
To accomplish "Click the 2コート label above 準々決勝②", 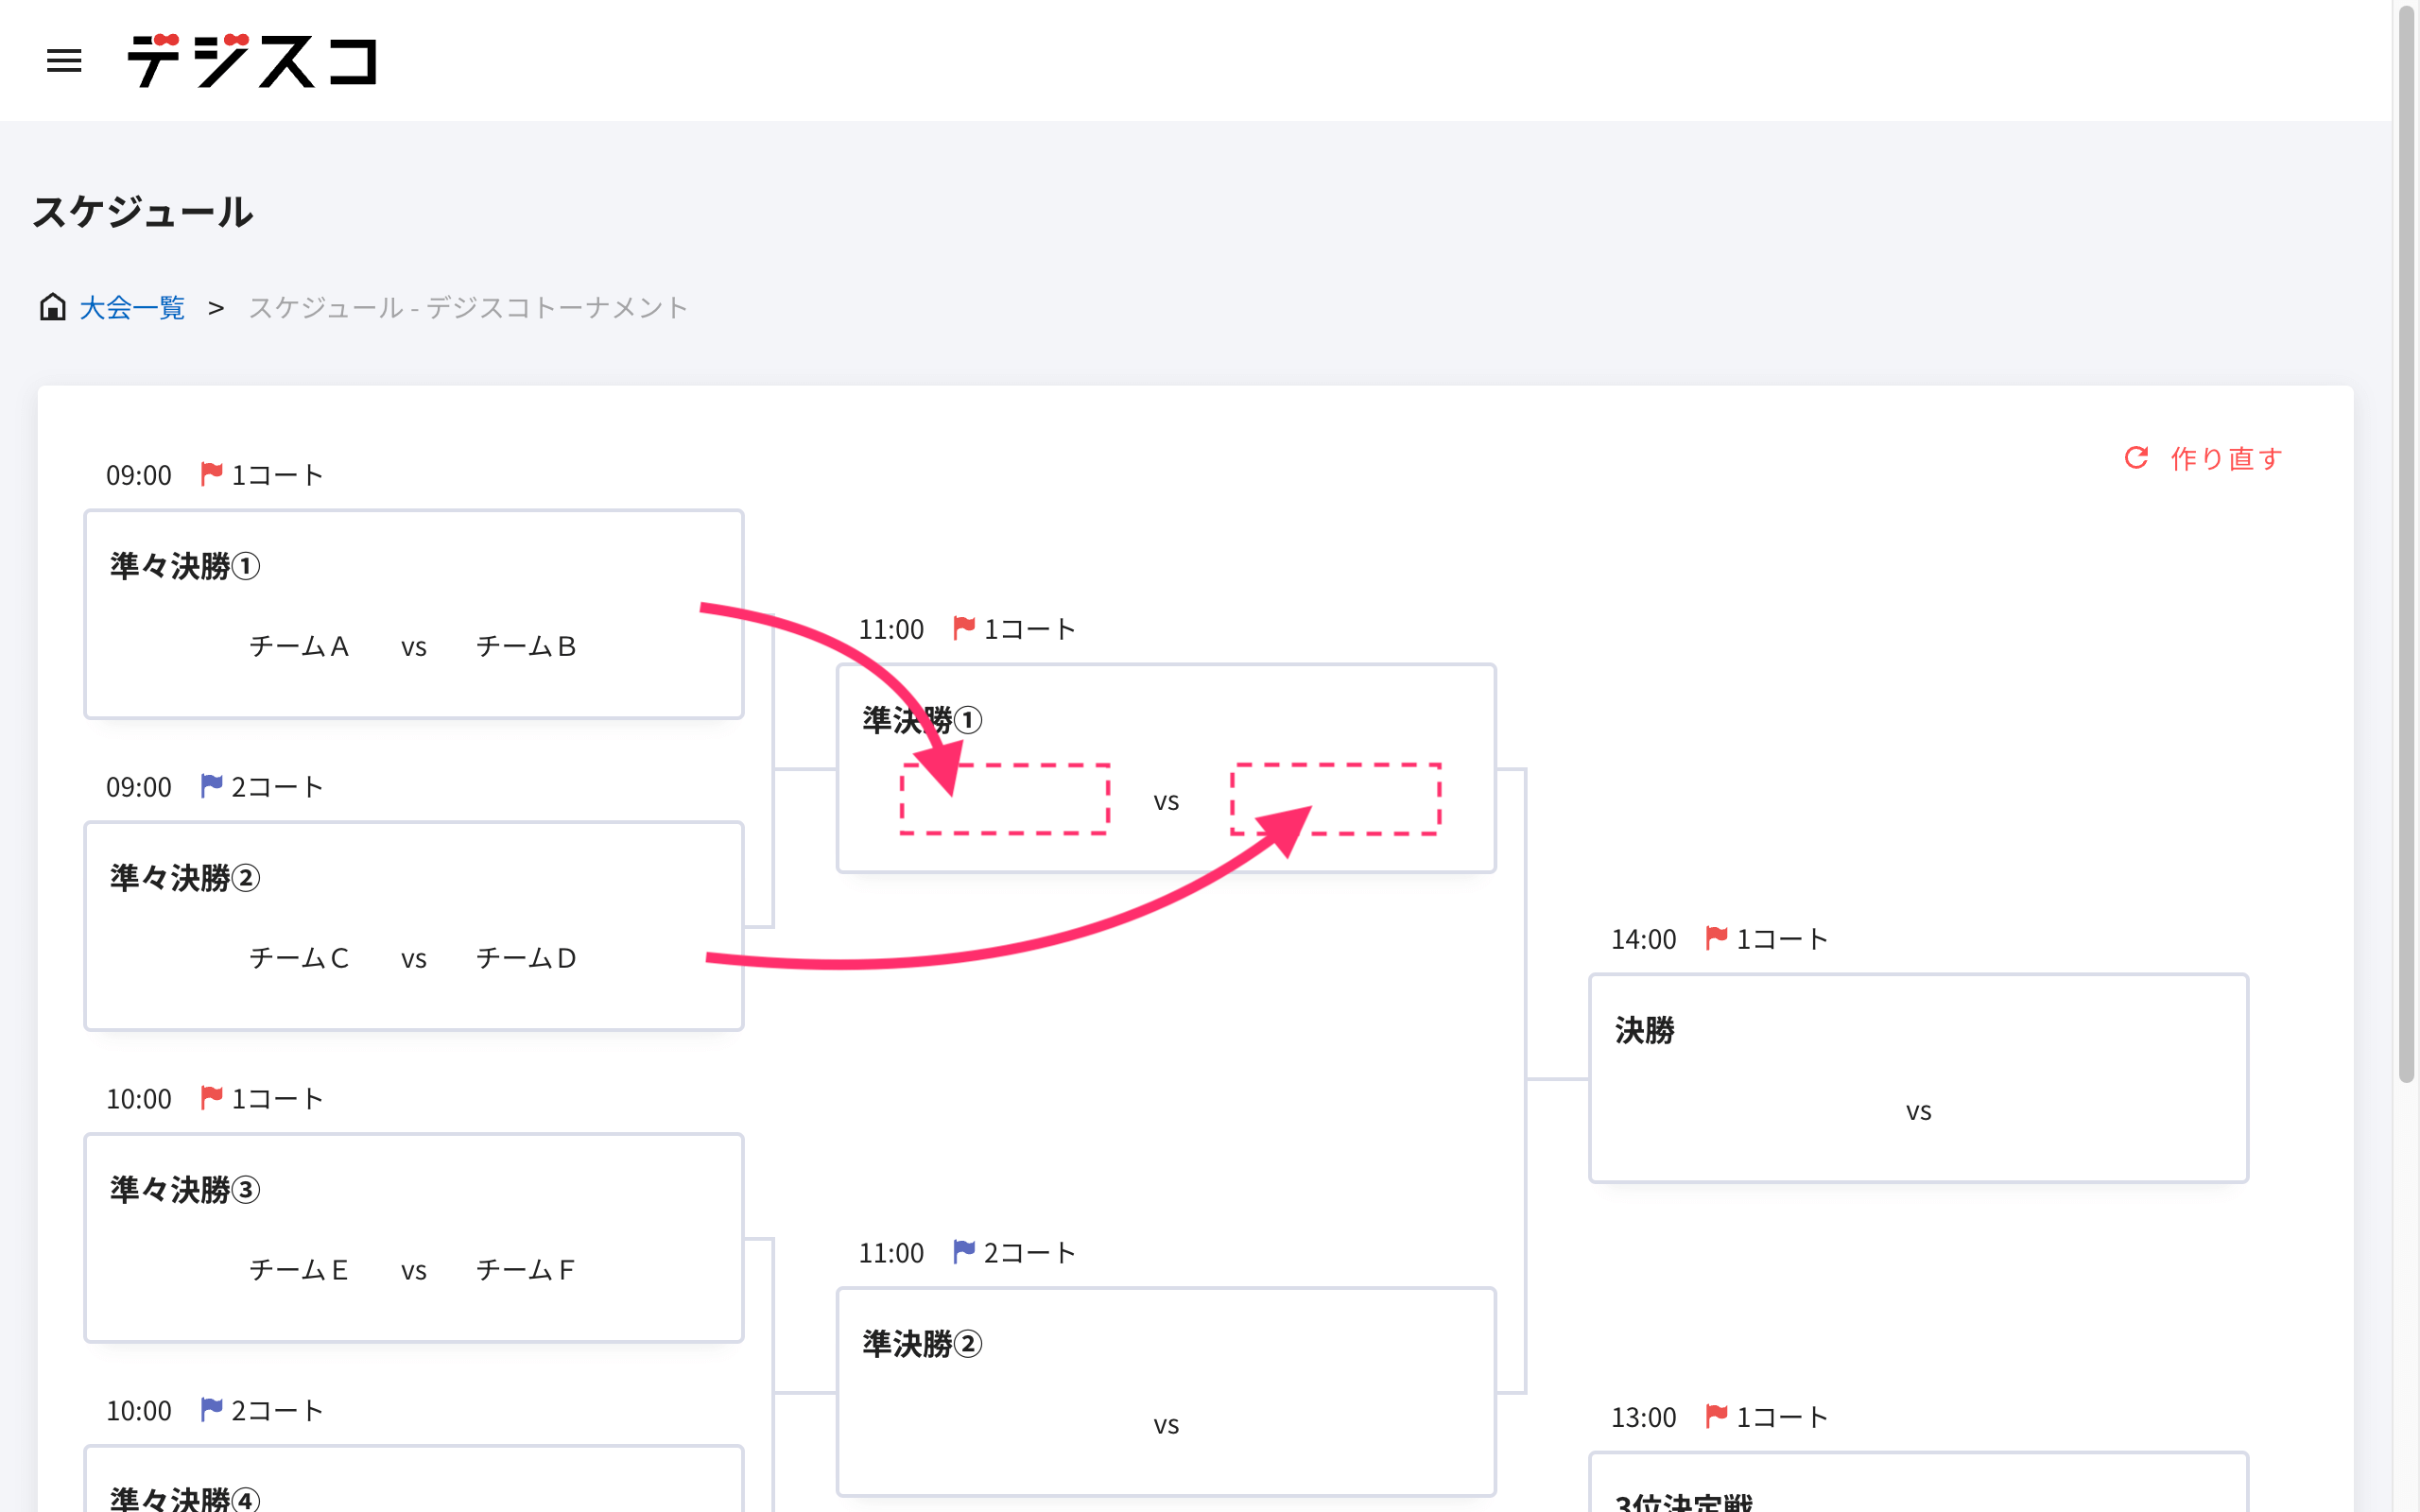I will (x=277, y=787).
